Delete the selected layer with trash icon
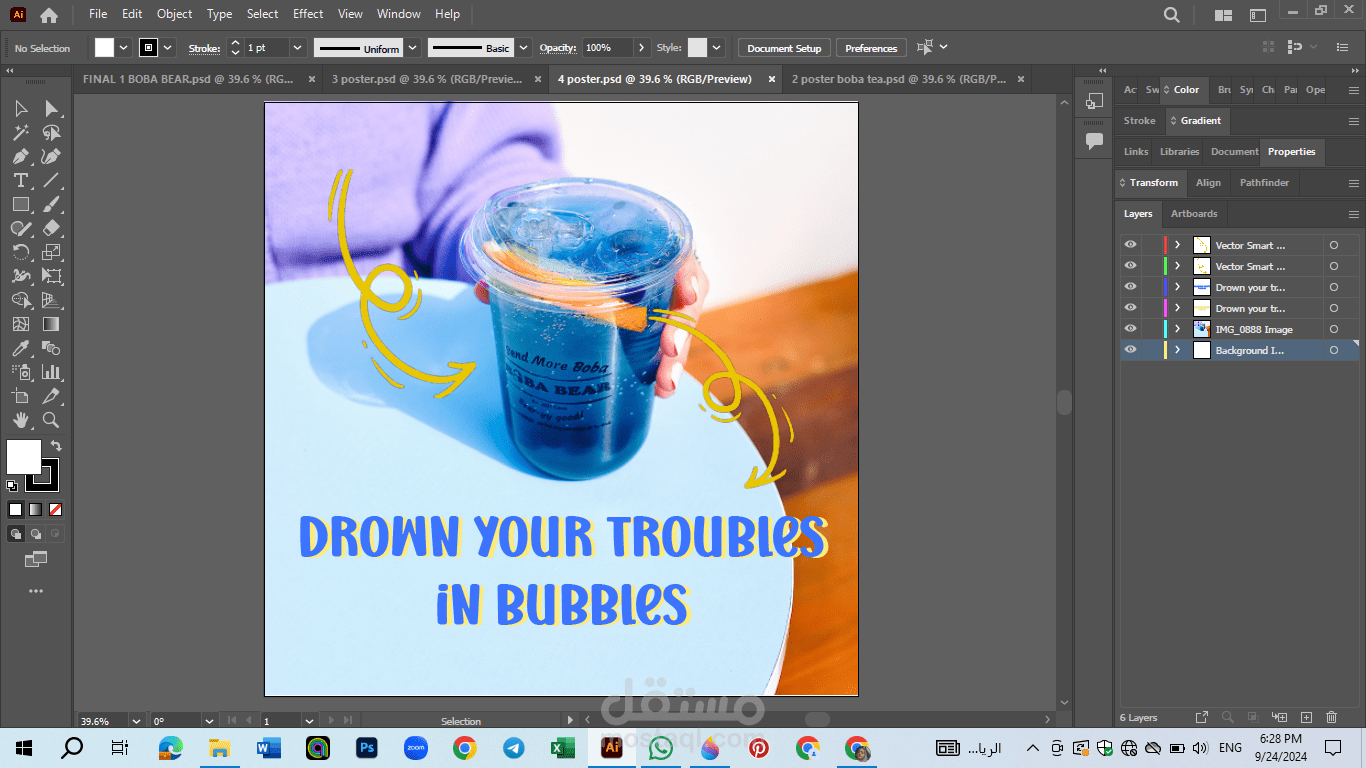1366x768 pixels. click(1331, 717)
